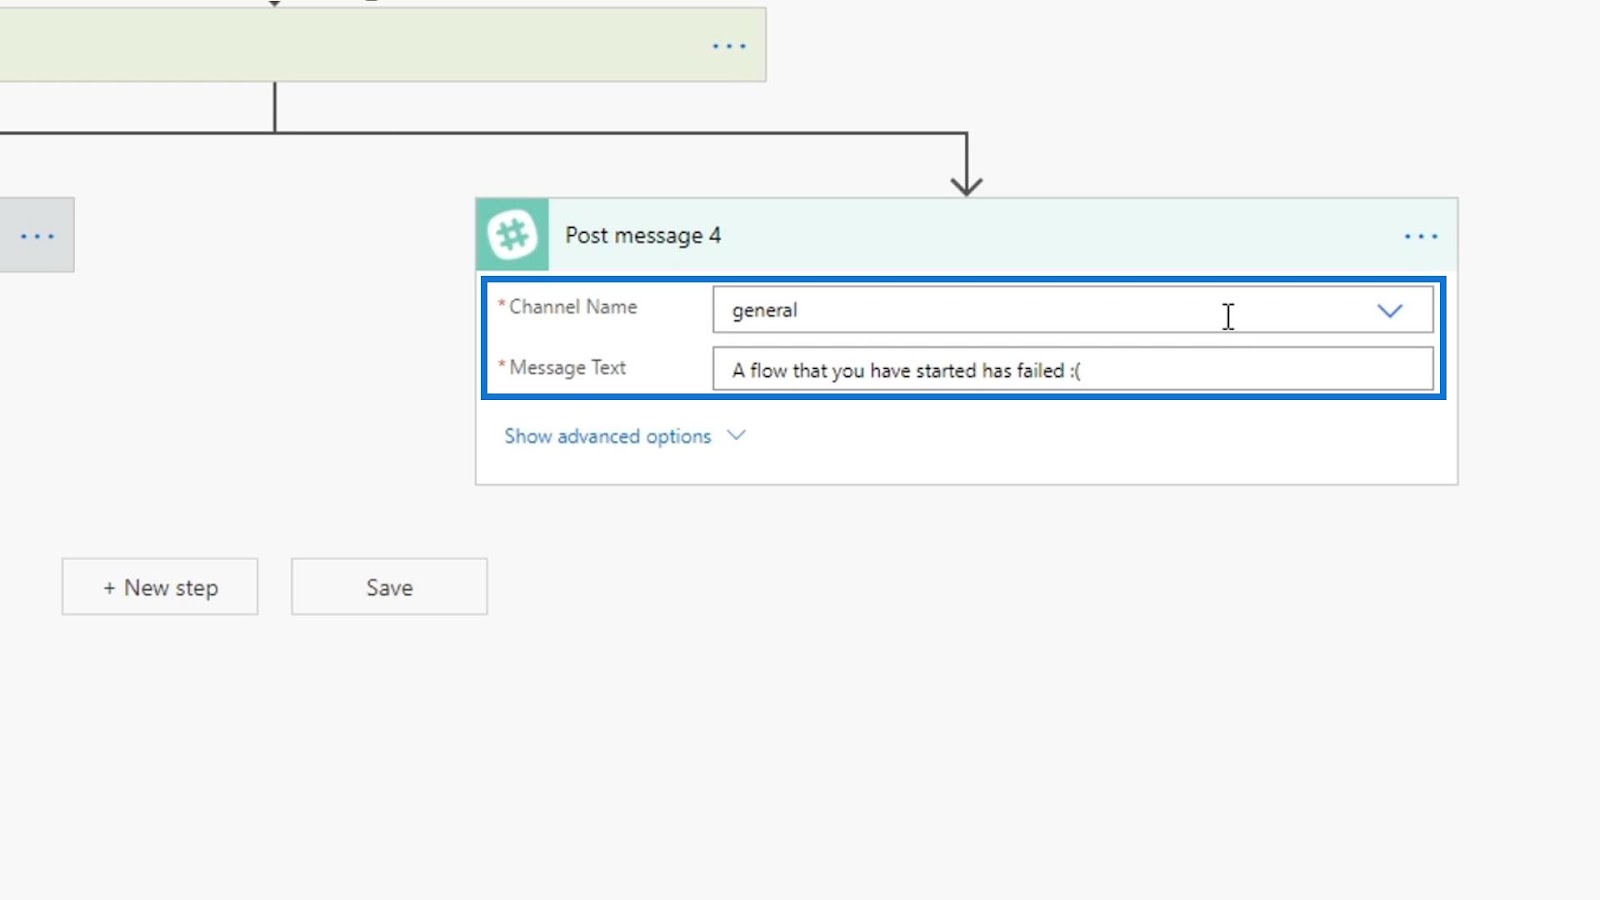Click the down arrowhead above Post message 4

[x=966, y=184]
